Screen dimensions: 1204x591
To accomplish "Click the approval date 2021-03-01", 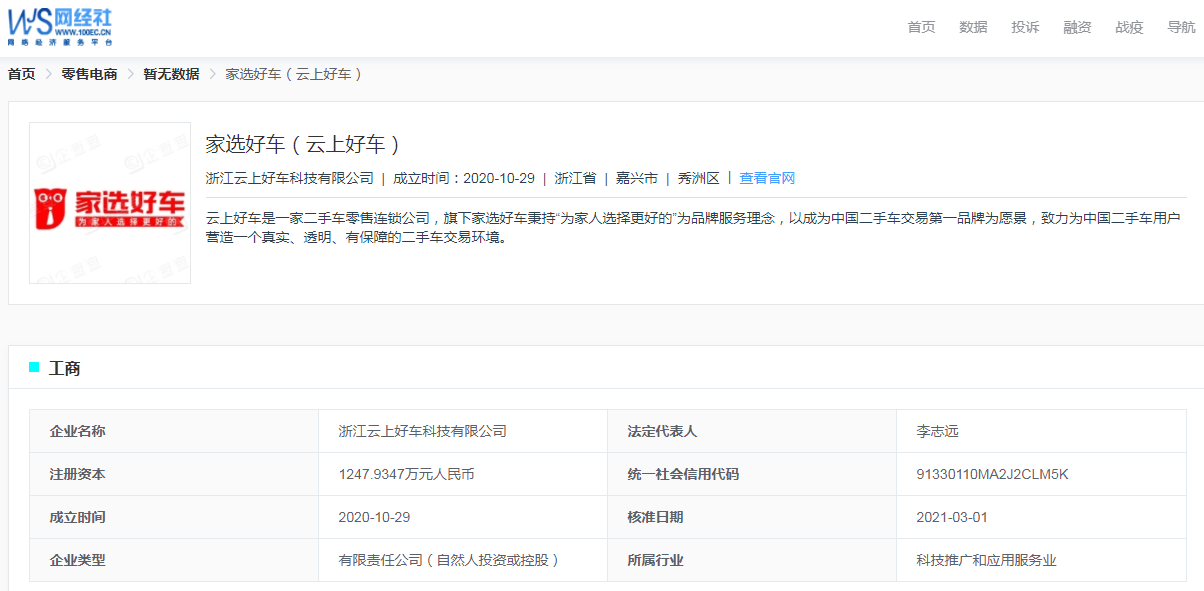I will 952,517.
